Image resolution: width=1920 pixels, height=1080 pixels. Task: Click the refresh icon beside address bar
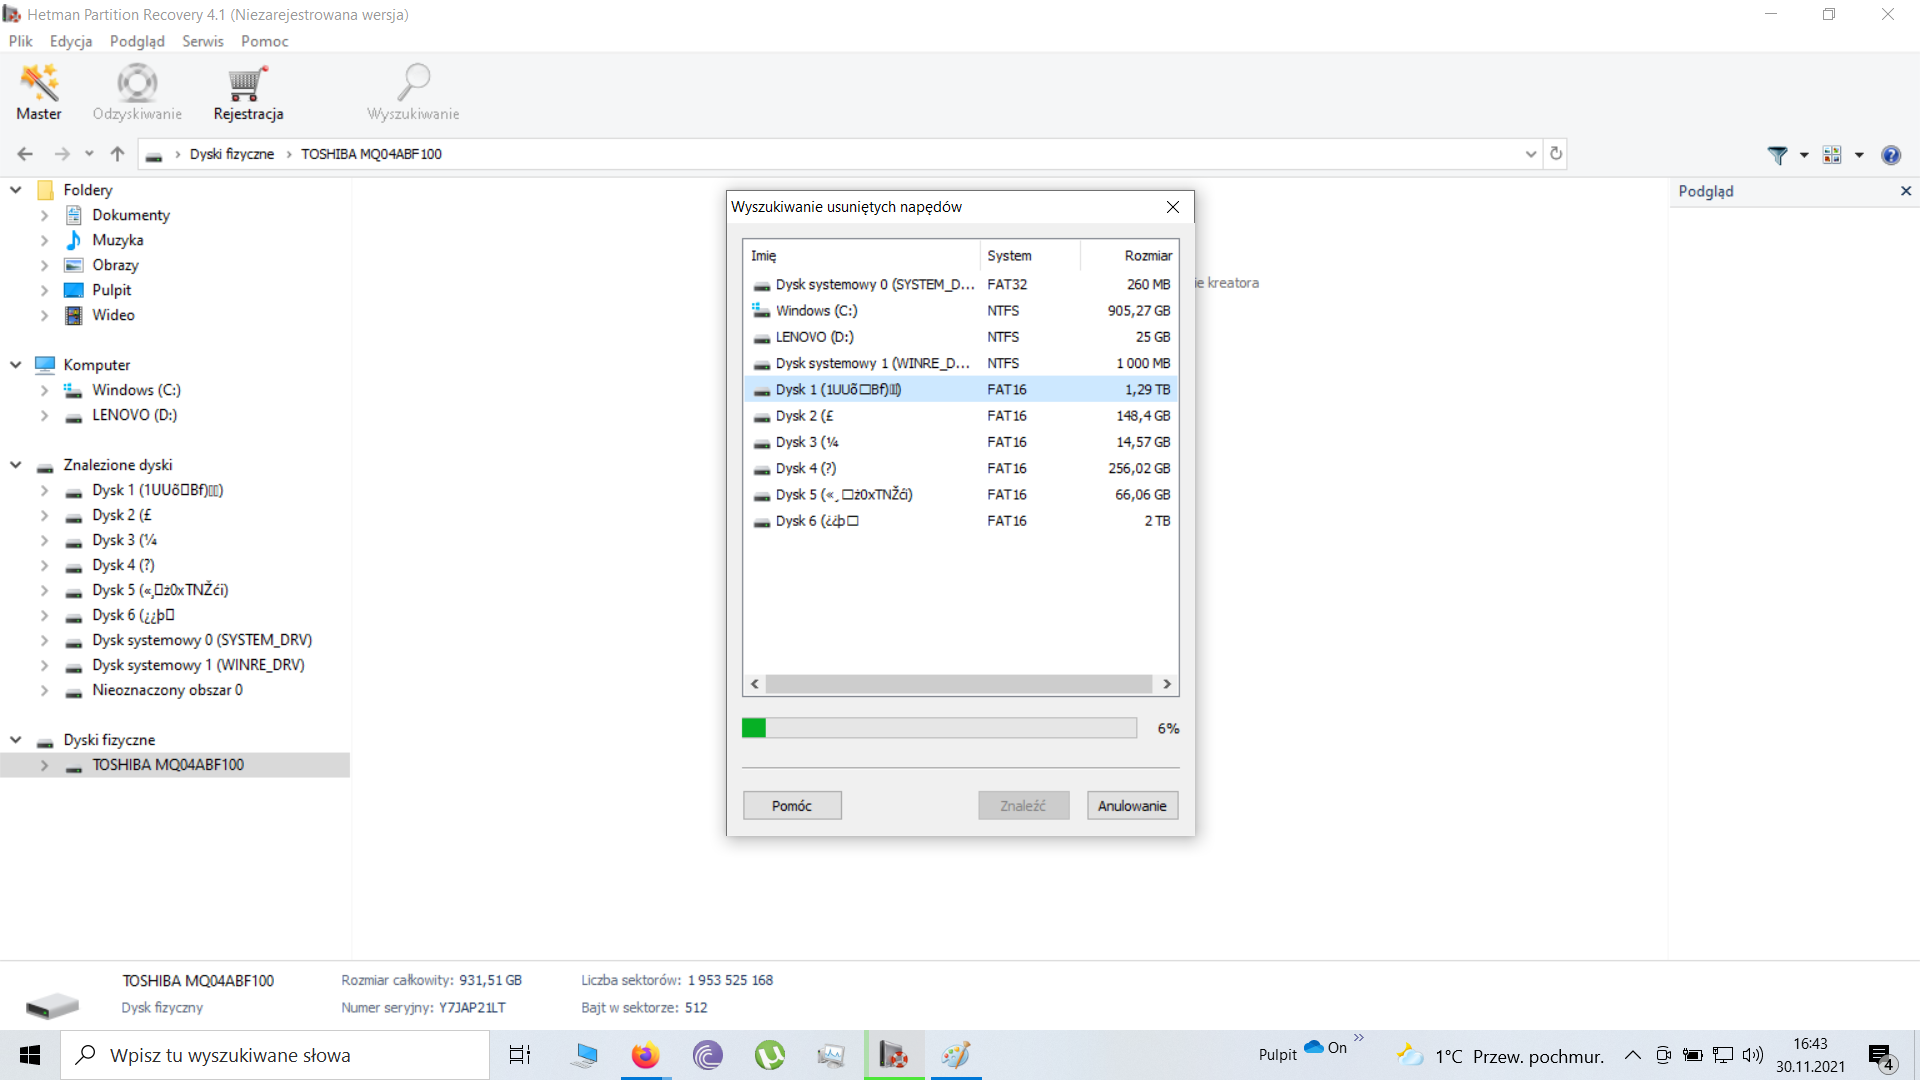click(x=1556, y=154)
